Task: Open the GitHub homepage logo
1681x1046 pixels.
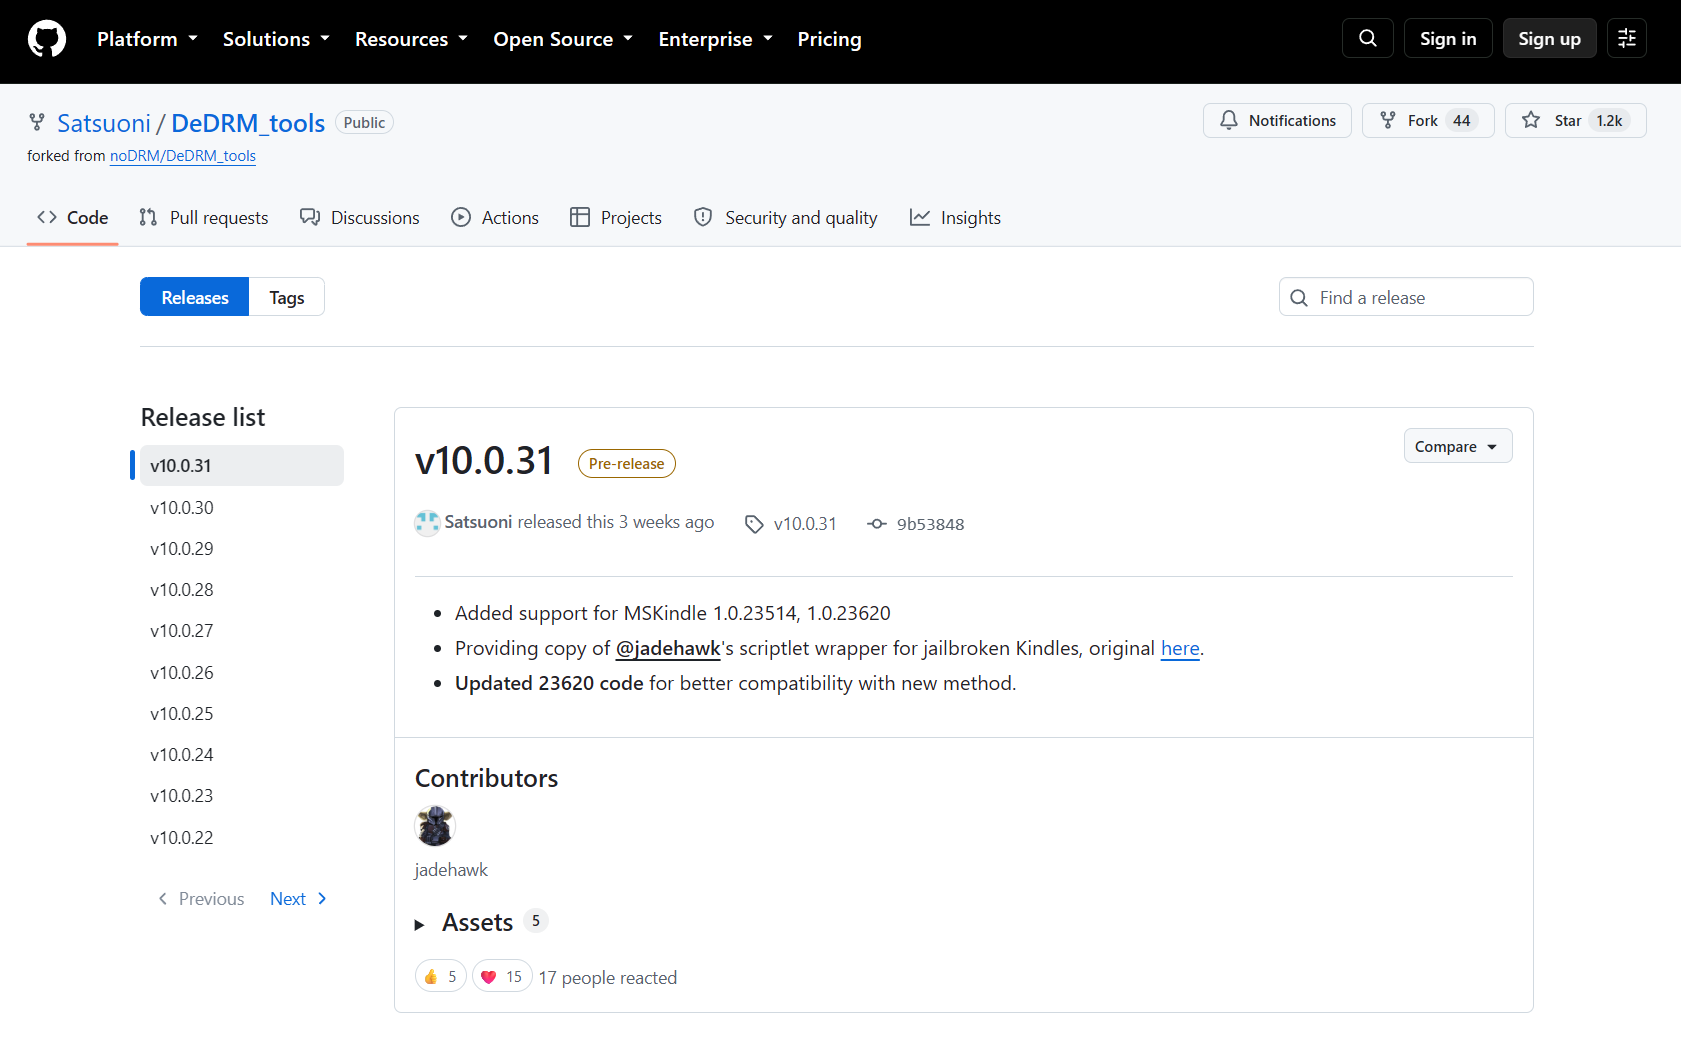Action: click(47, 39)
